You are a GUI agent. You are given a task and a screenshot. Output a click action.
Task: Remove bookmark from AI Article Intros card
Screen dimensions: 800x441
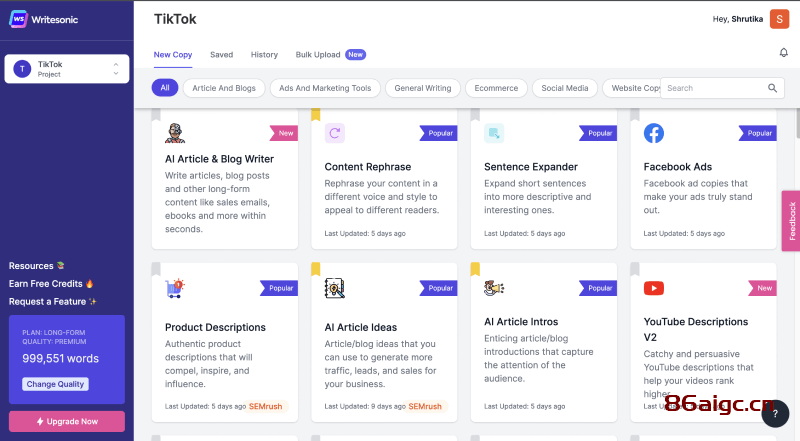[475, 269]
